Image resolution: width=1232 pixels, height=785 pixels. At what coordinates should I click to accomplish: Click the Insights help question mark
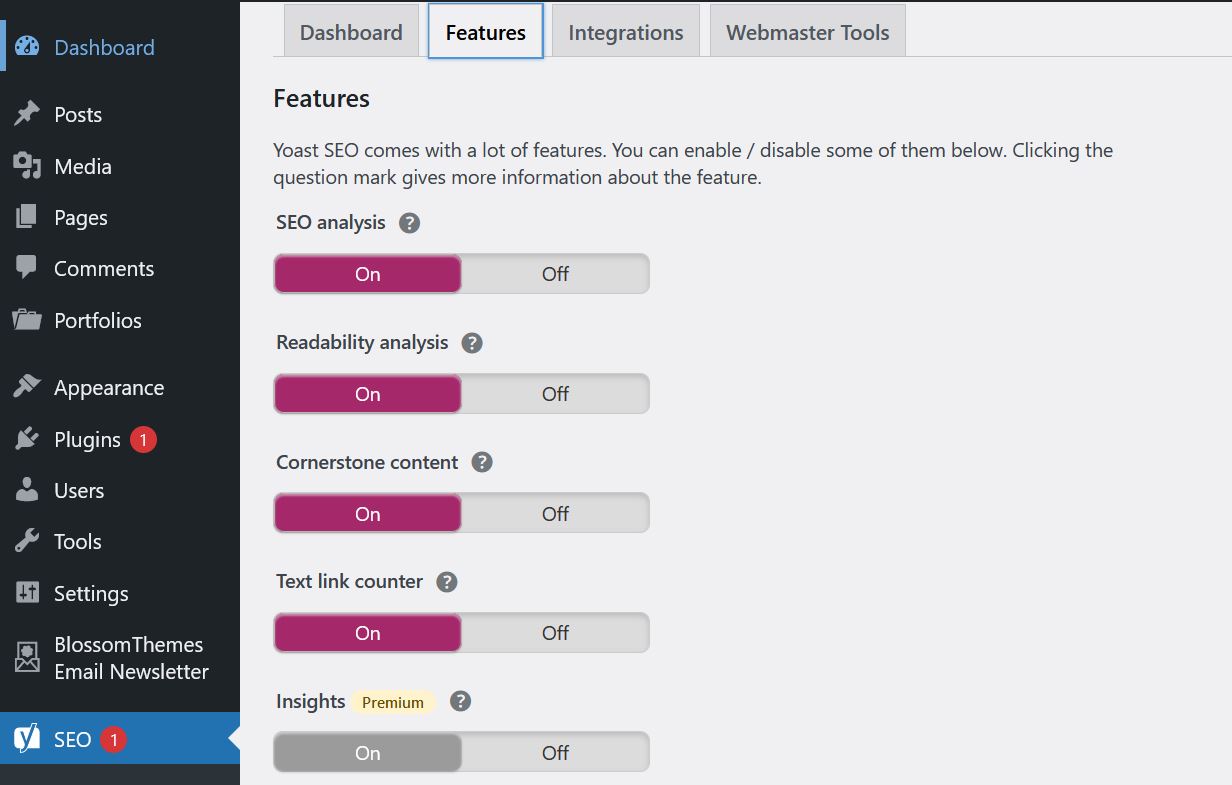pos(460,702)
